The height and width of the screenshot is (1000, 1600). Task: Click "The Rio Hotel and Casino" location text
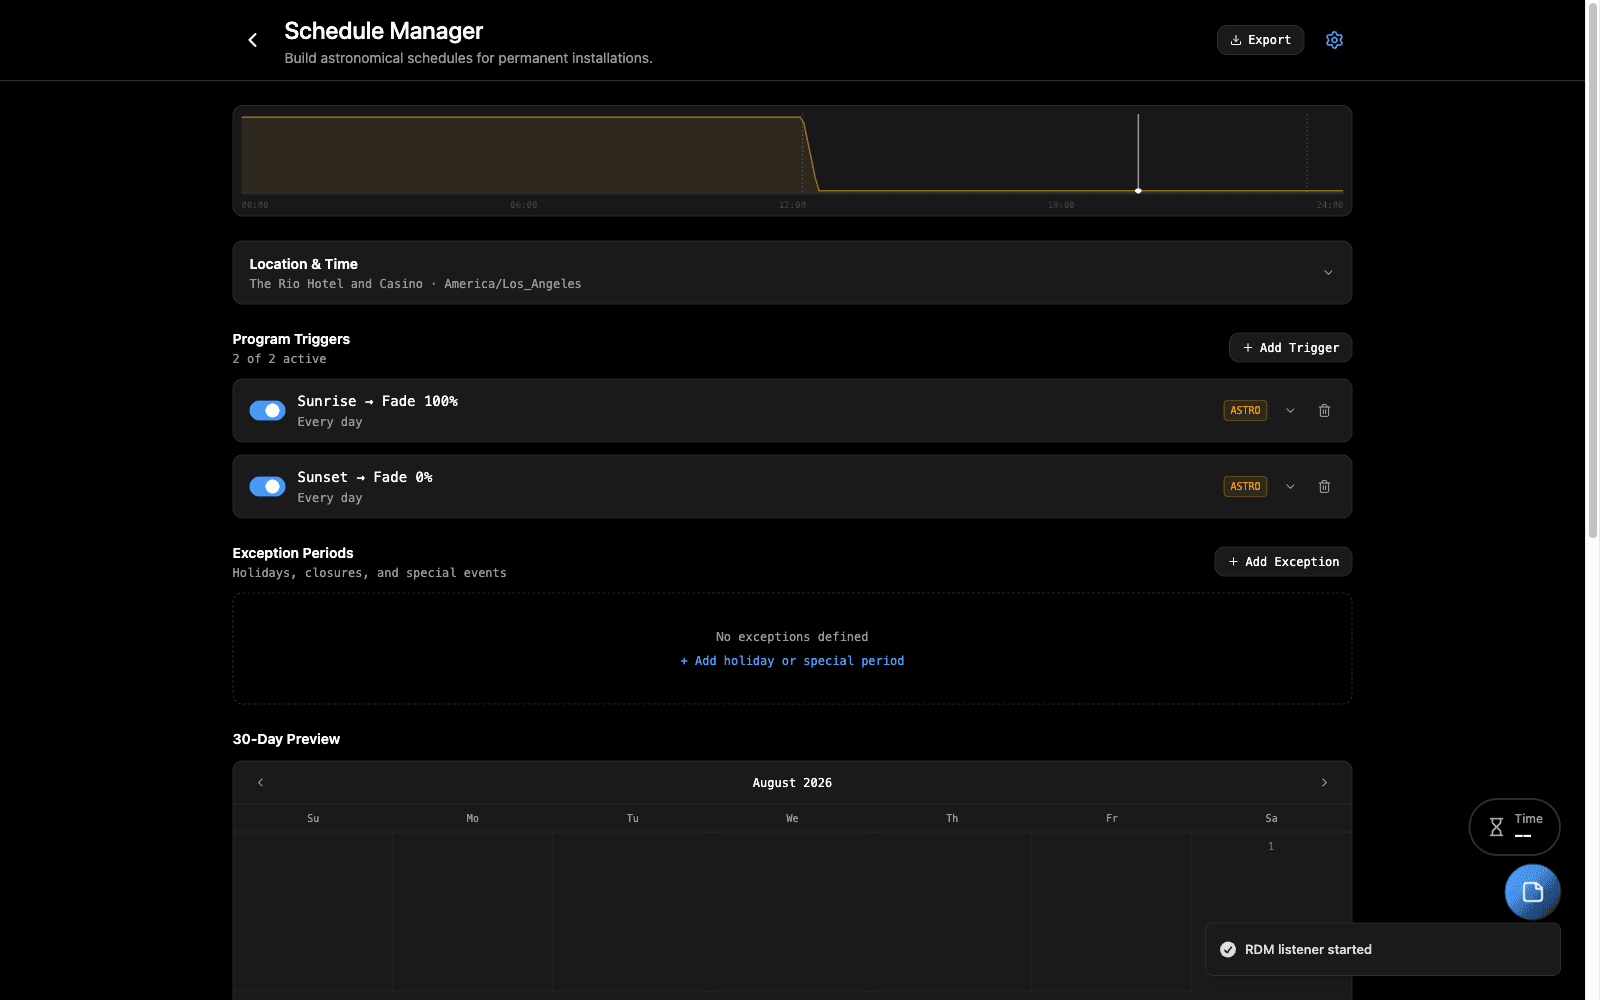coord(336,284)
